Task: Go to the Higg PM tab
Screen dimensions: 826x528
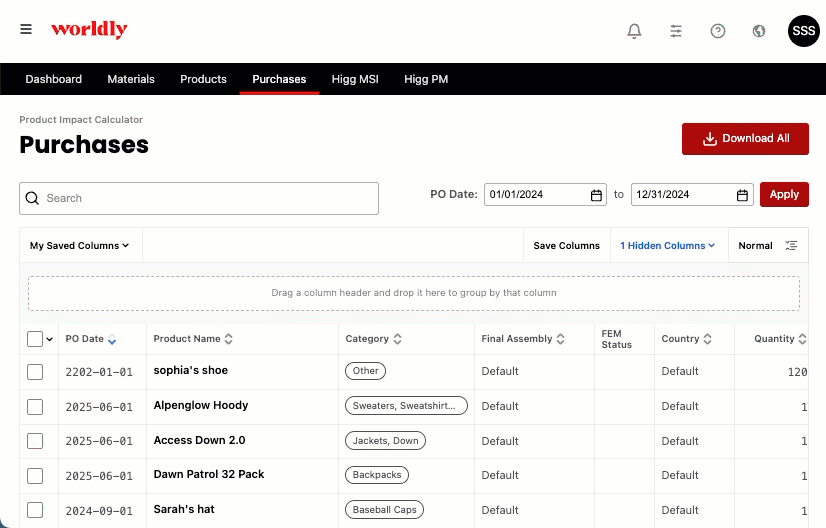Action: [x=426, y=79]
